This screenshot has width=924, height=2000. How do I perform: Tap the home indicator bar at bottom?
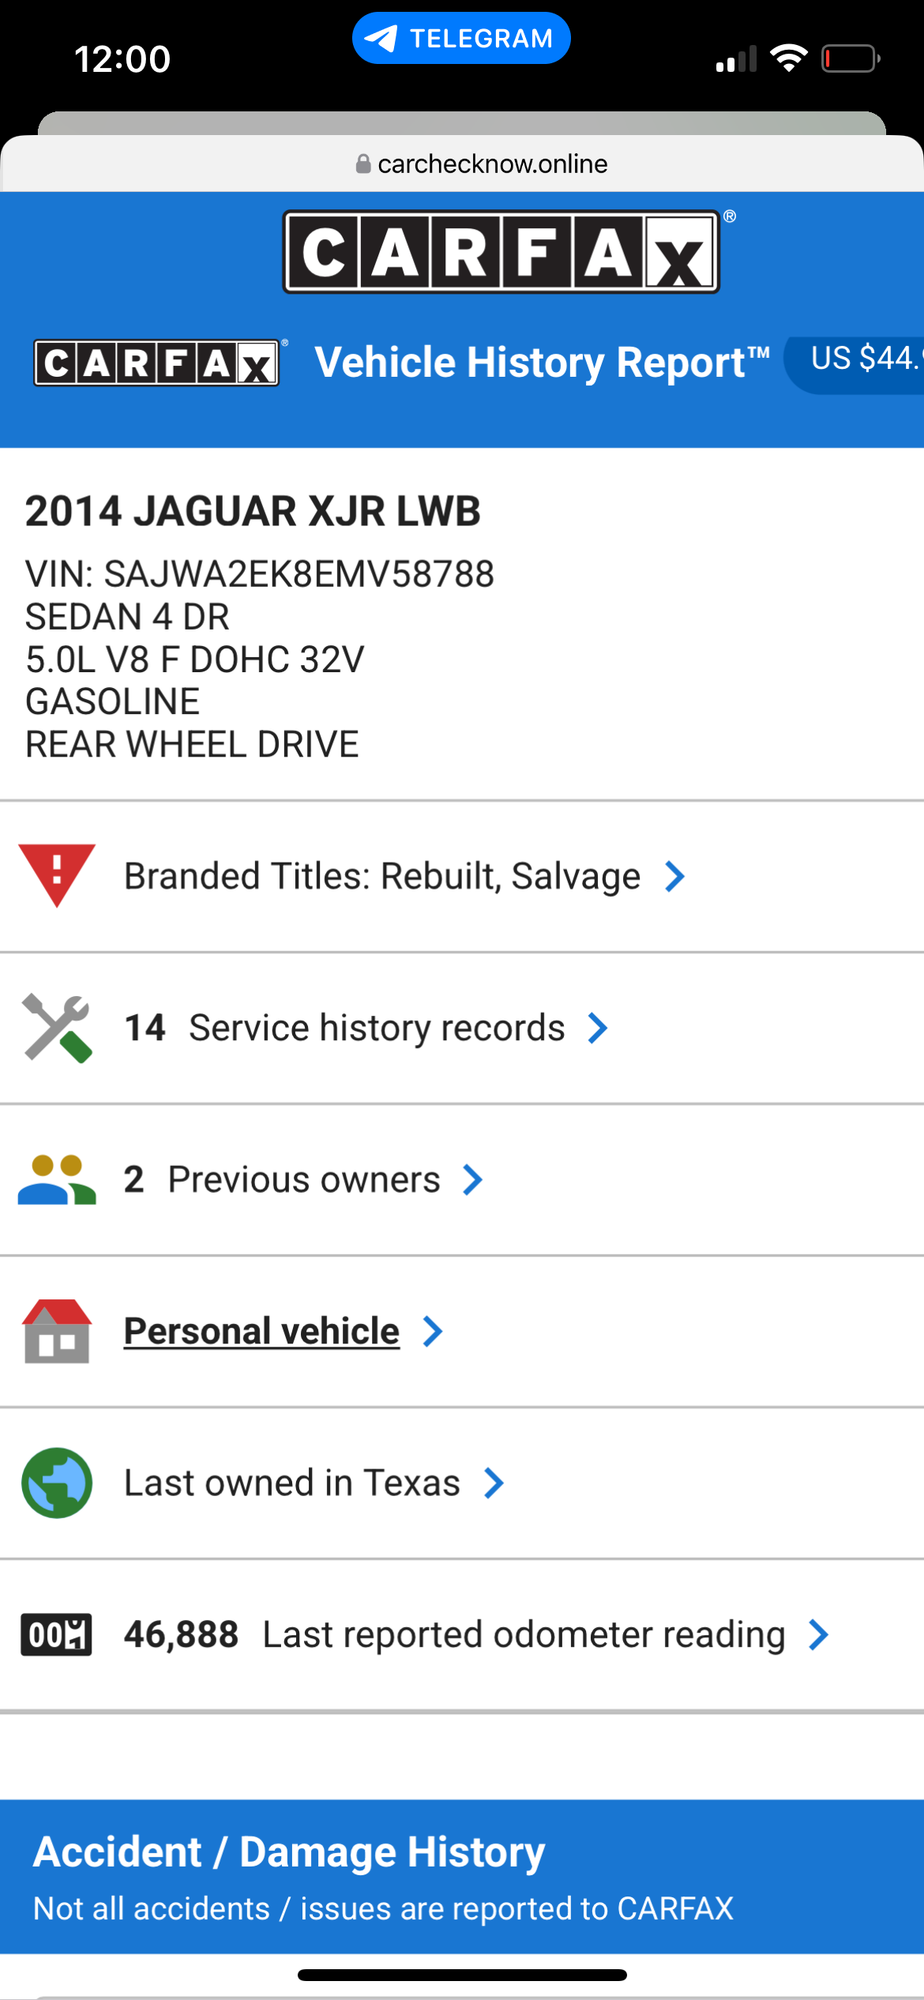[462, 1975]
